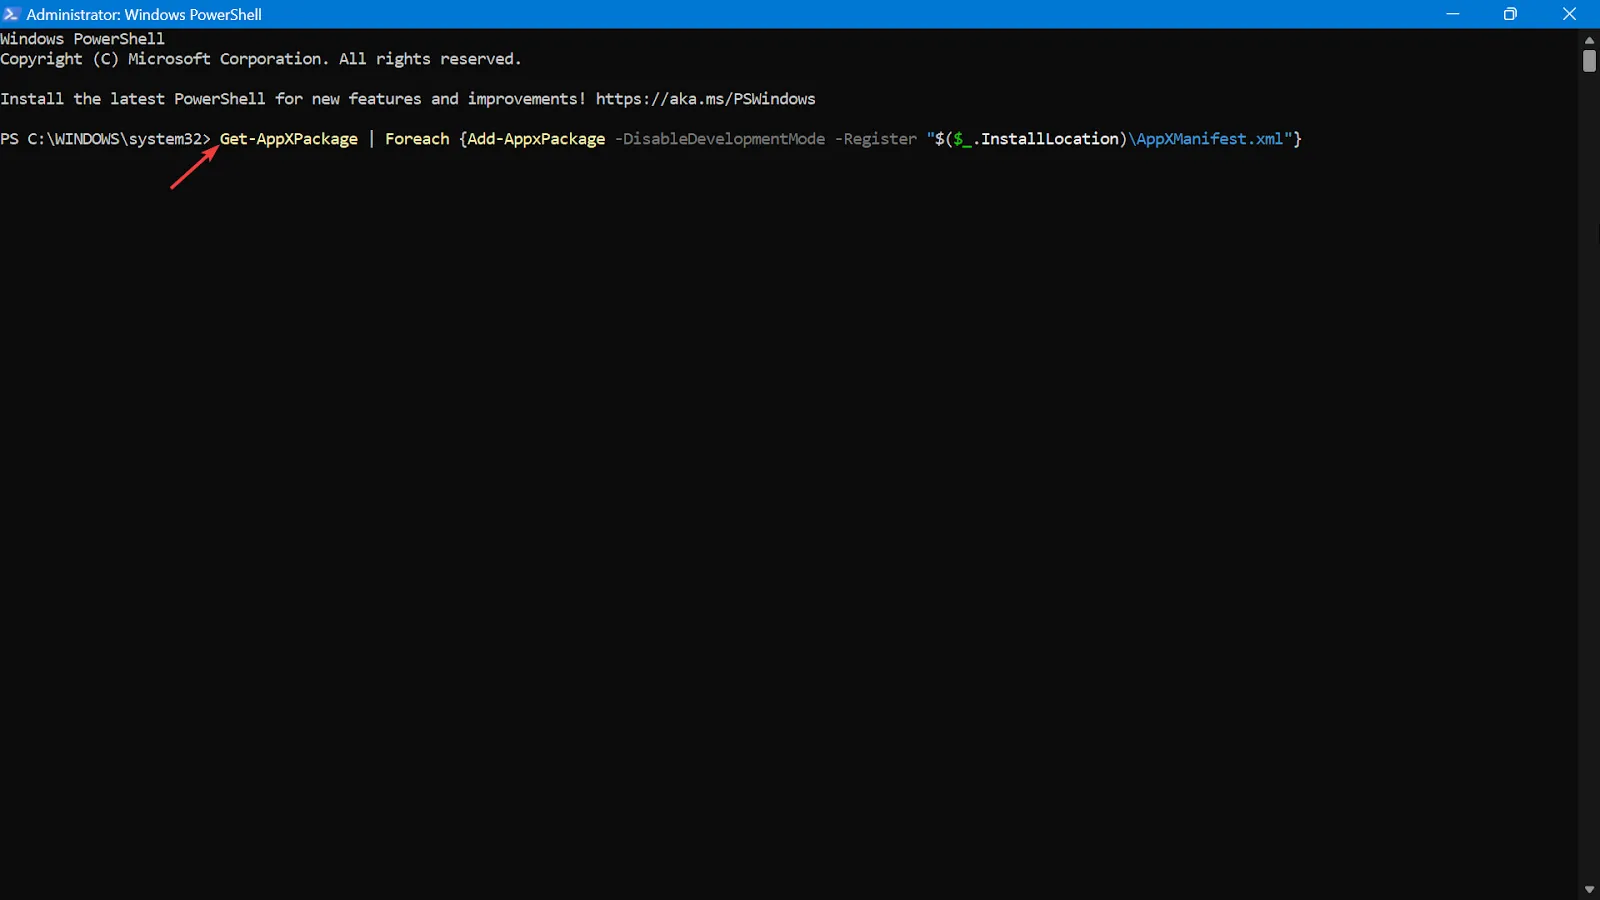The width and height of the screenshot is (1600, 900).
Task: Click the PowerShell icon in the title bar
Action: click(12, 14)
